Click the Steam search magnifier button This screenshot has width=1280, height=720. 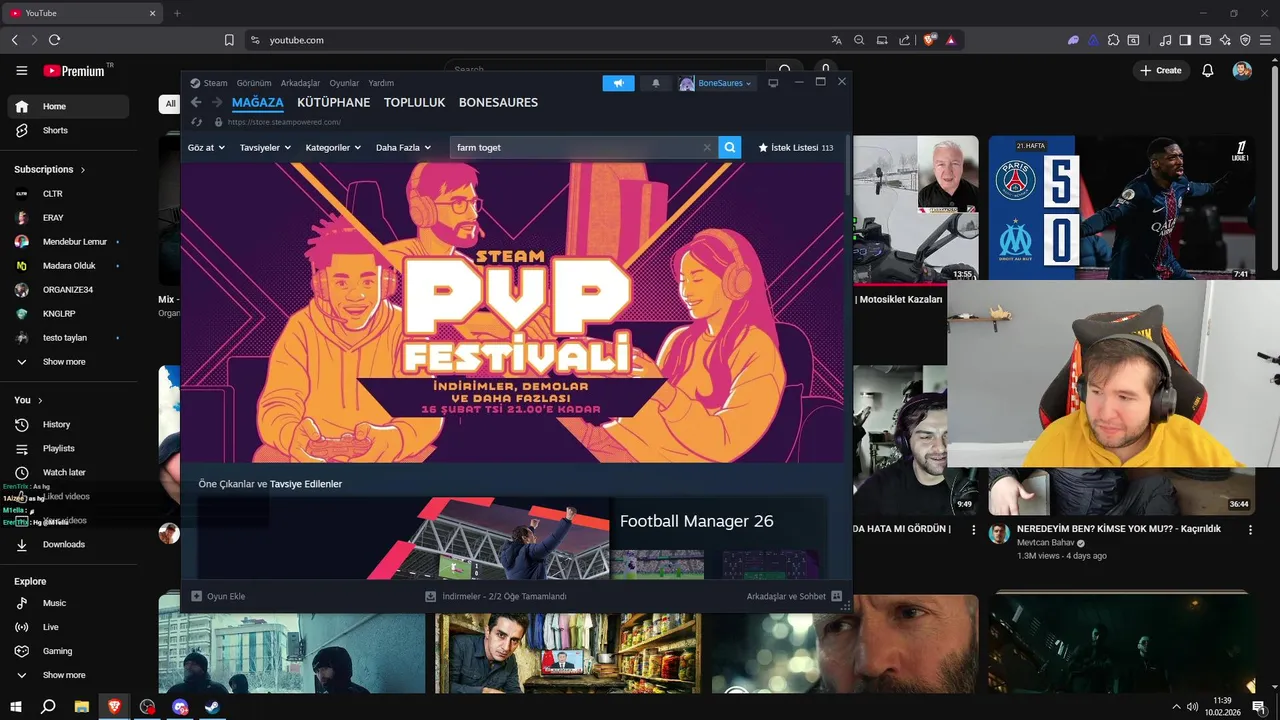(730, 147)
